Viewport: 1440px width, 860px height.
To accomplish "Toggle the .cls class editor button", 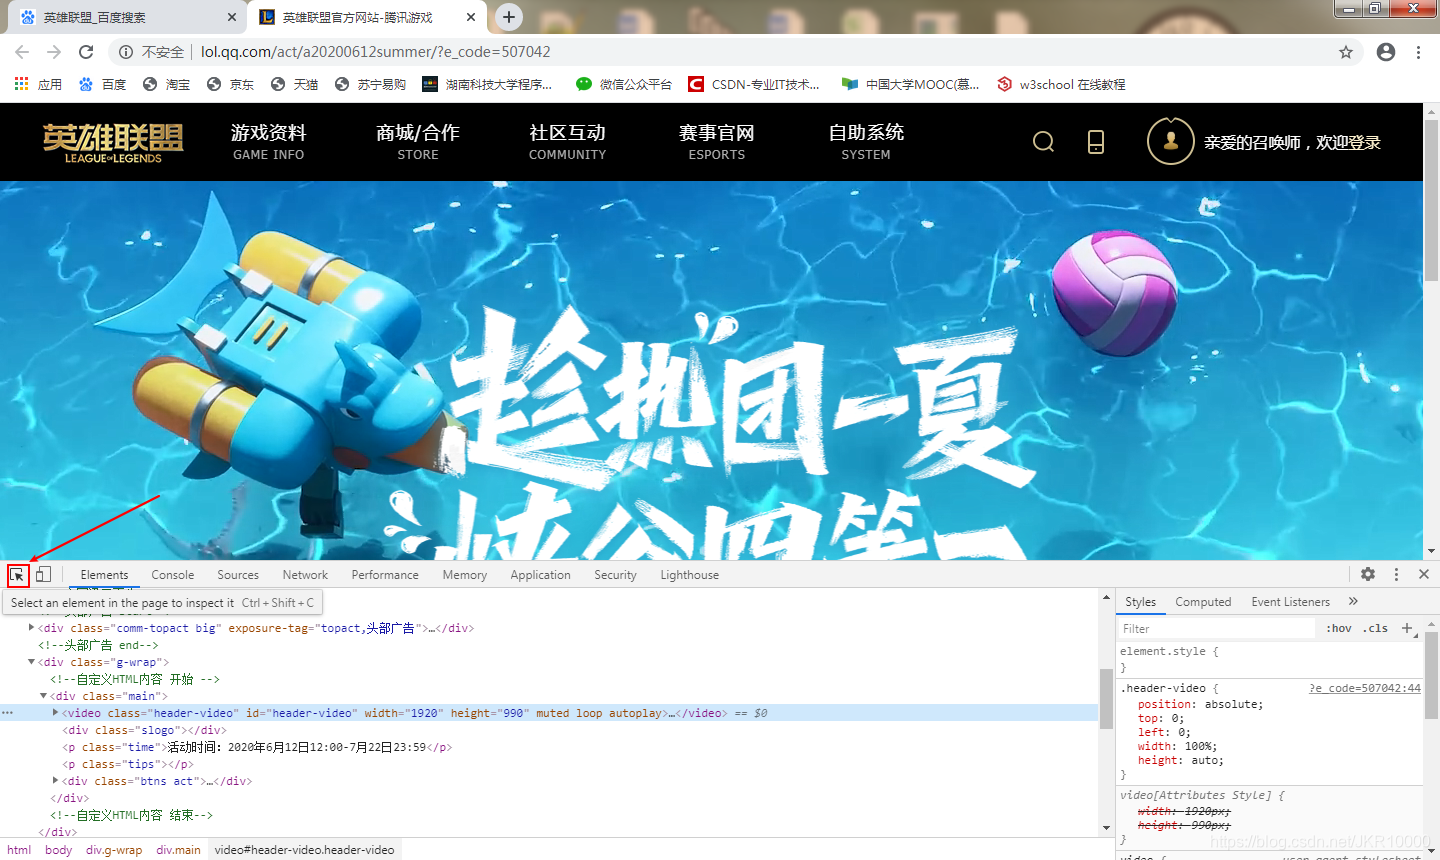I will click(x=1375, y=628).
